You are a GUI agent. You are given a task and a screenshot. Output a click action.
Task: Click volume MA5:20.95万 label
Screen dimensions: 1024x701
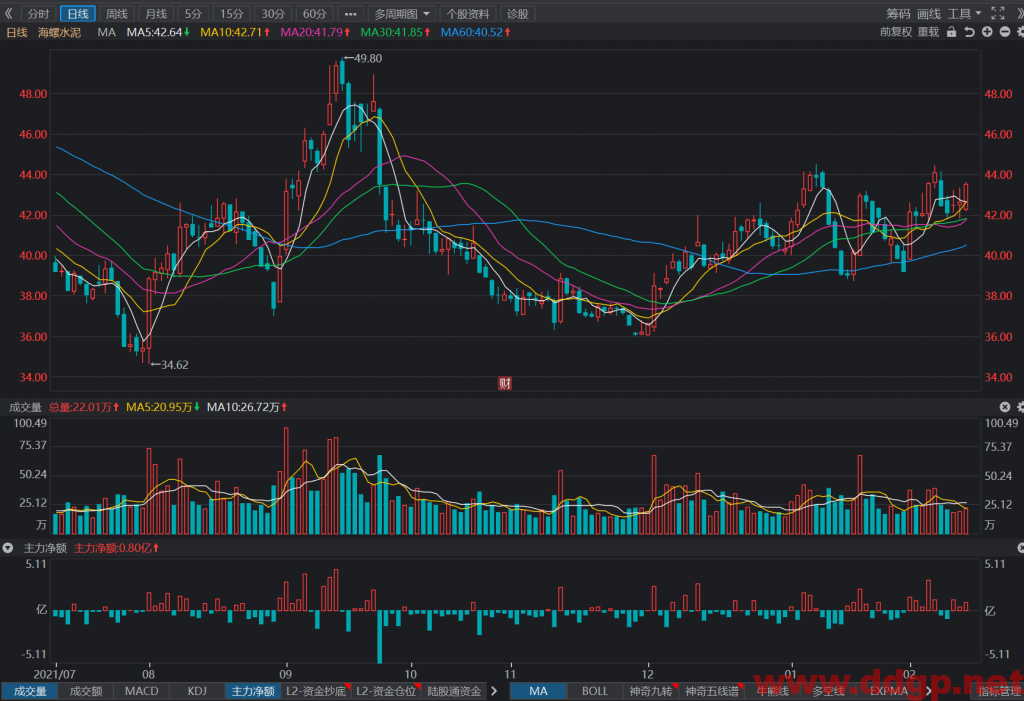pos(163,407)
